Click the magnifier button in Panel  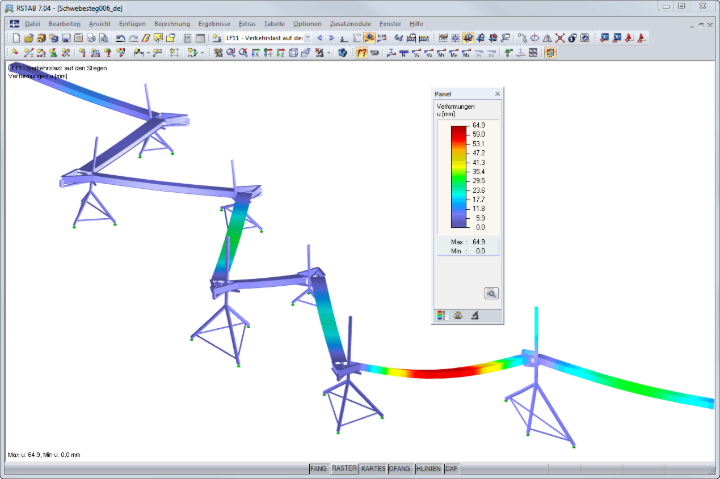[491, 293]
